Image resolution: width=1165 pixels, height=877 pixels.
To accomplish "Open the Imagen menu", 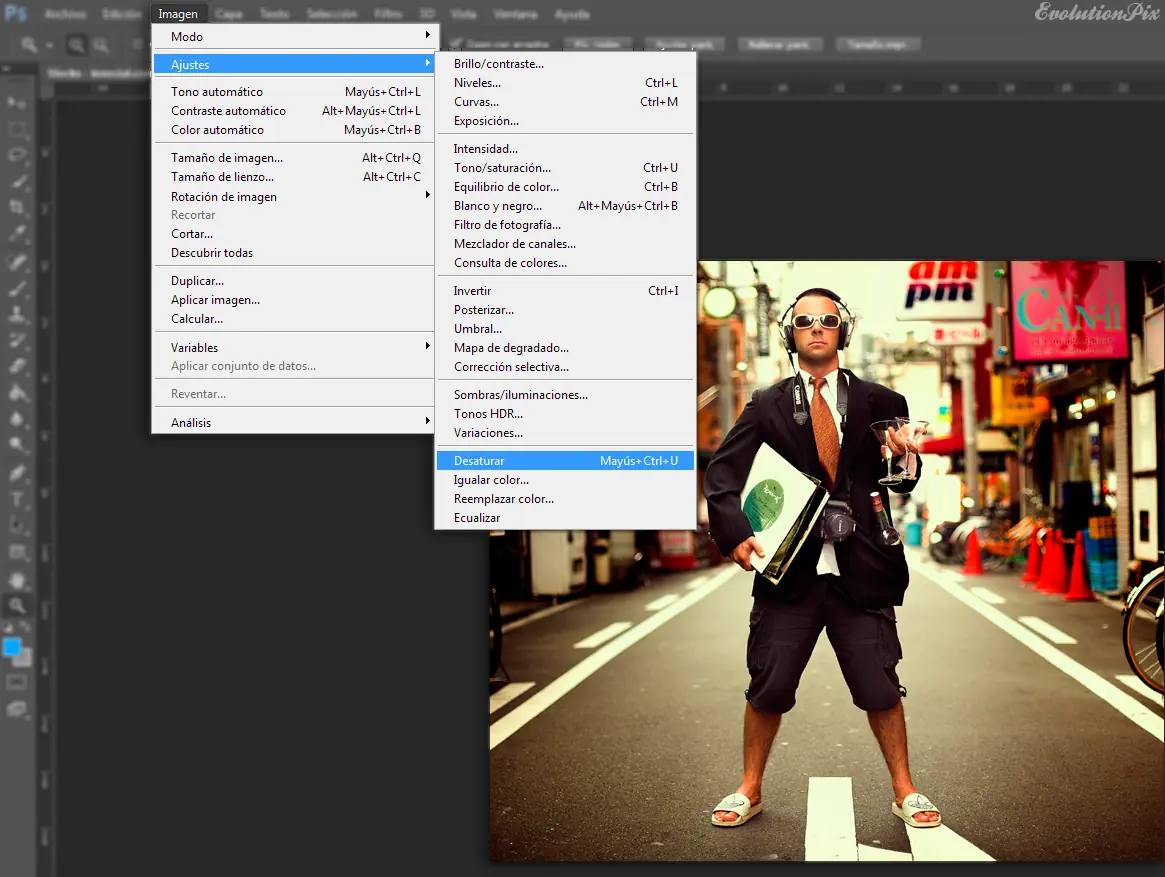I will (178, 14).
